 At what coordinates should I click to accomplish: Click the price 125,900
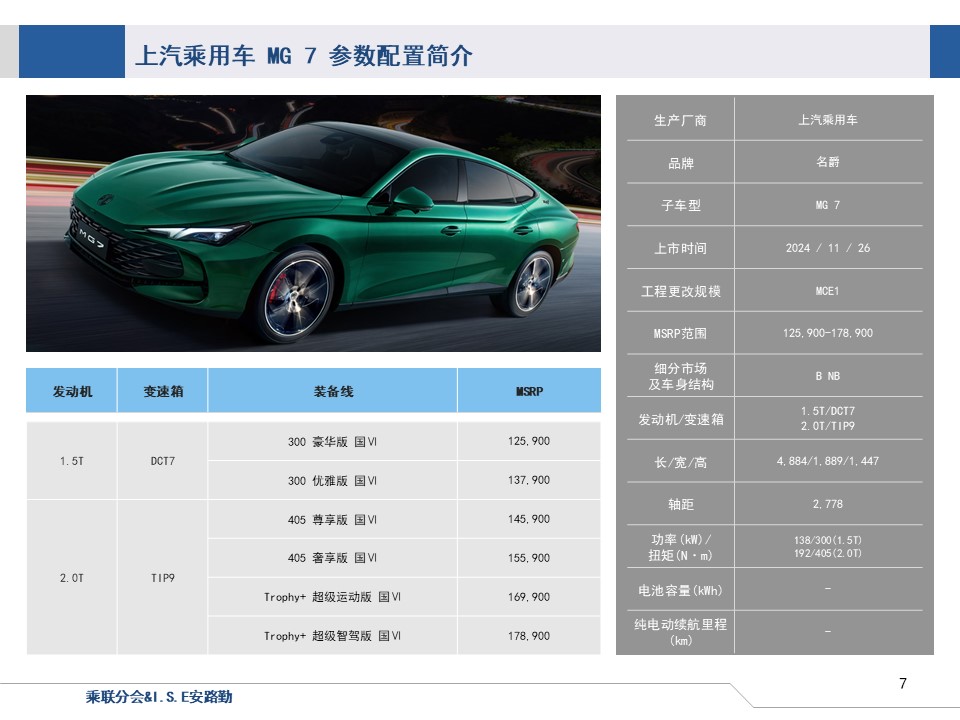point(529,441)
